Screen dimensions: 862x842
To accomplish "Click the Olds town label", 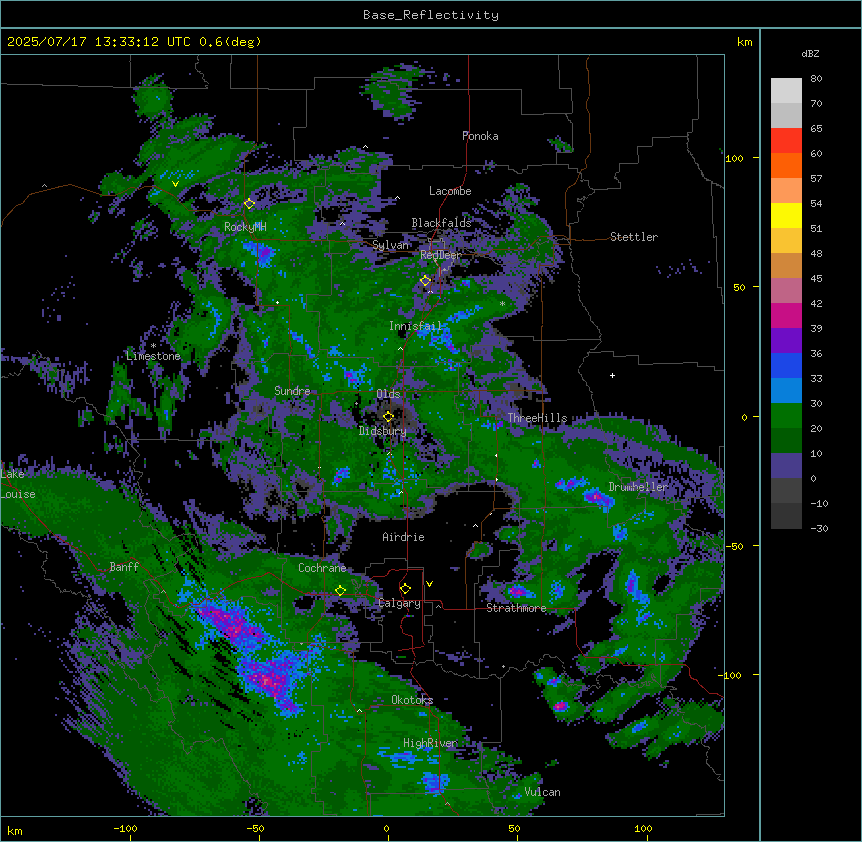I will tap(388, 394).
